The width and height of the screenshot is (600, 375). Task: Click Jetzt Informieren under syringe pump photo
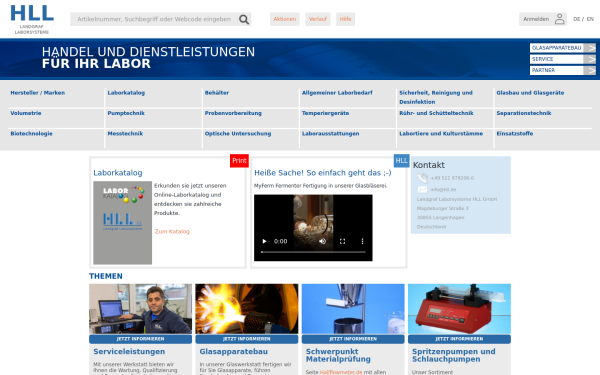[460, 339]
